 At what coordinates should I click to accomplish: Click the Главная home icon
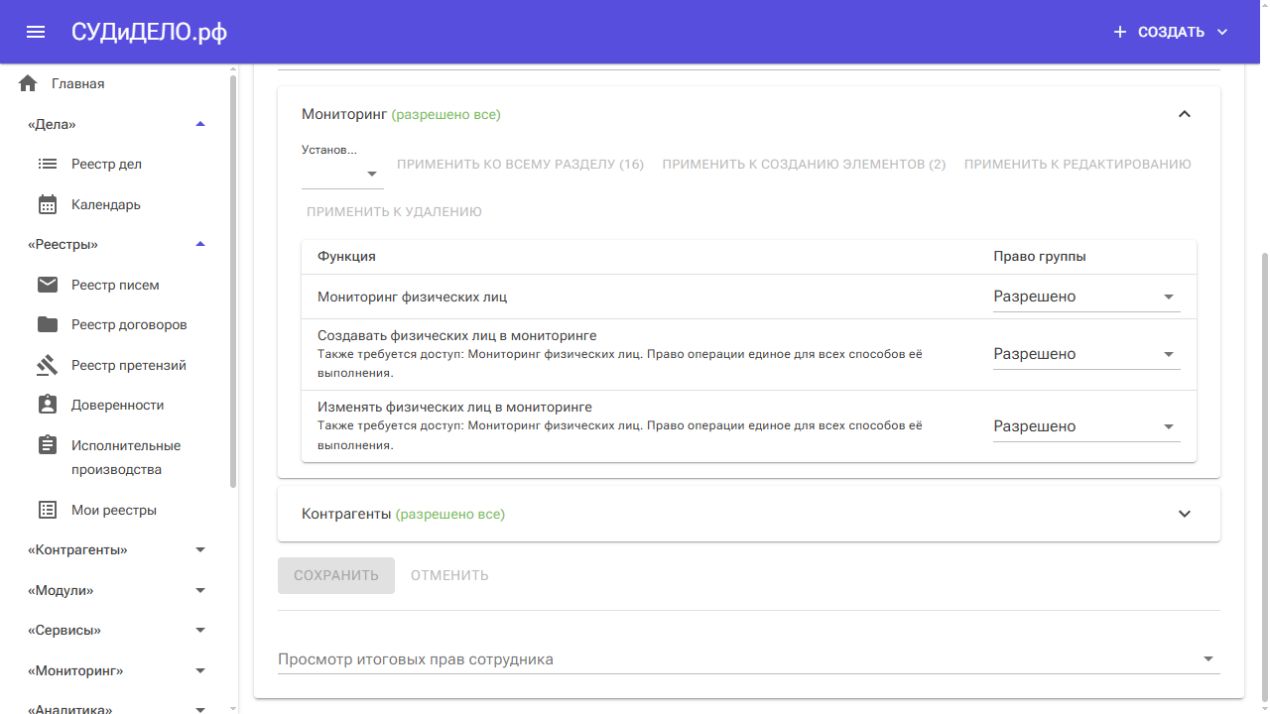pos(29,84)
